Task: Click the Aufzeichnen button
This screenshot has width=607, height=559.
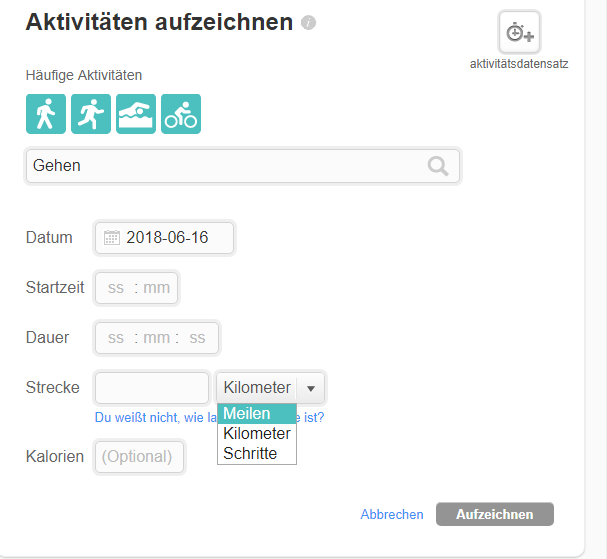Action: 495,514
